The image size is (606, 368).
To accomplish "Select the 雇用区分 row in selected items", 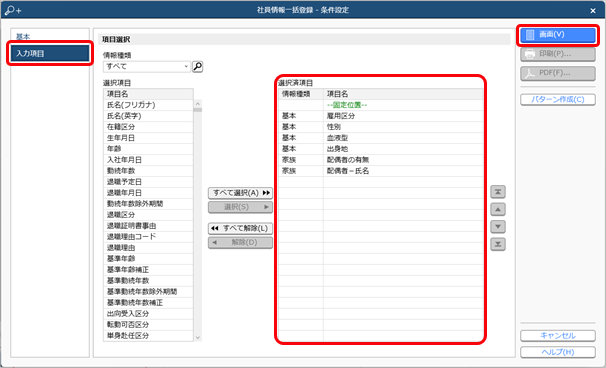I will tap(381, 116).
